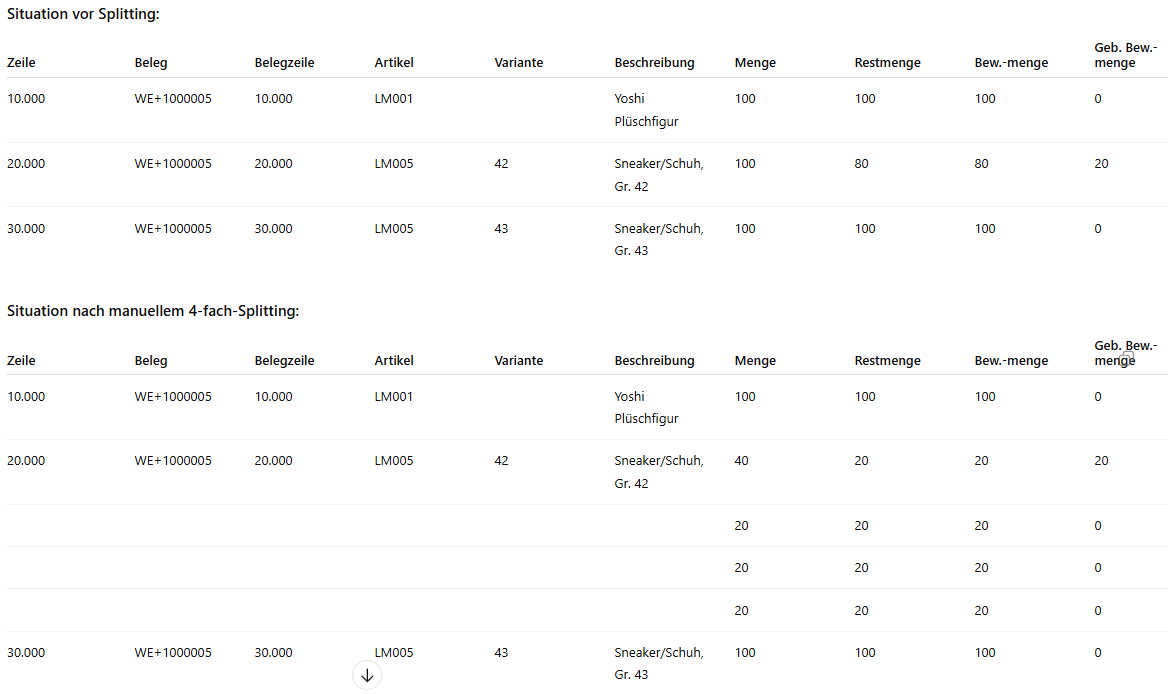Viewport: 1168px width, 694px height.
Task: Click the copy icon on the second table header
Action: click(x=1128, y=355)
